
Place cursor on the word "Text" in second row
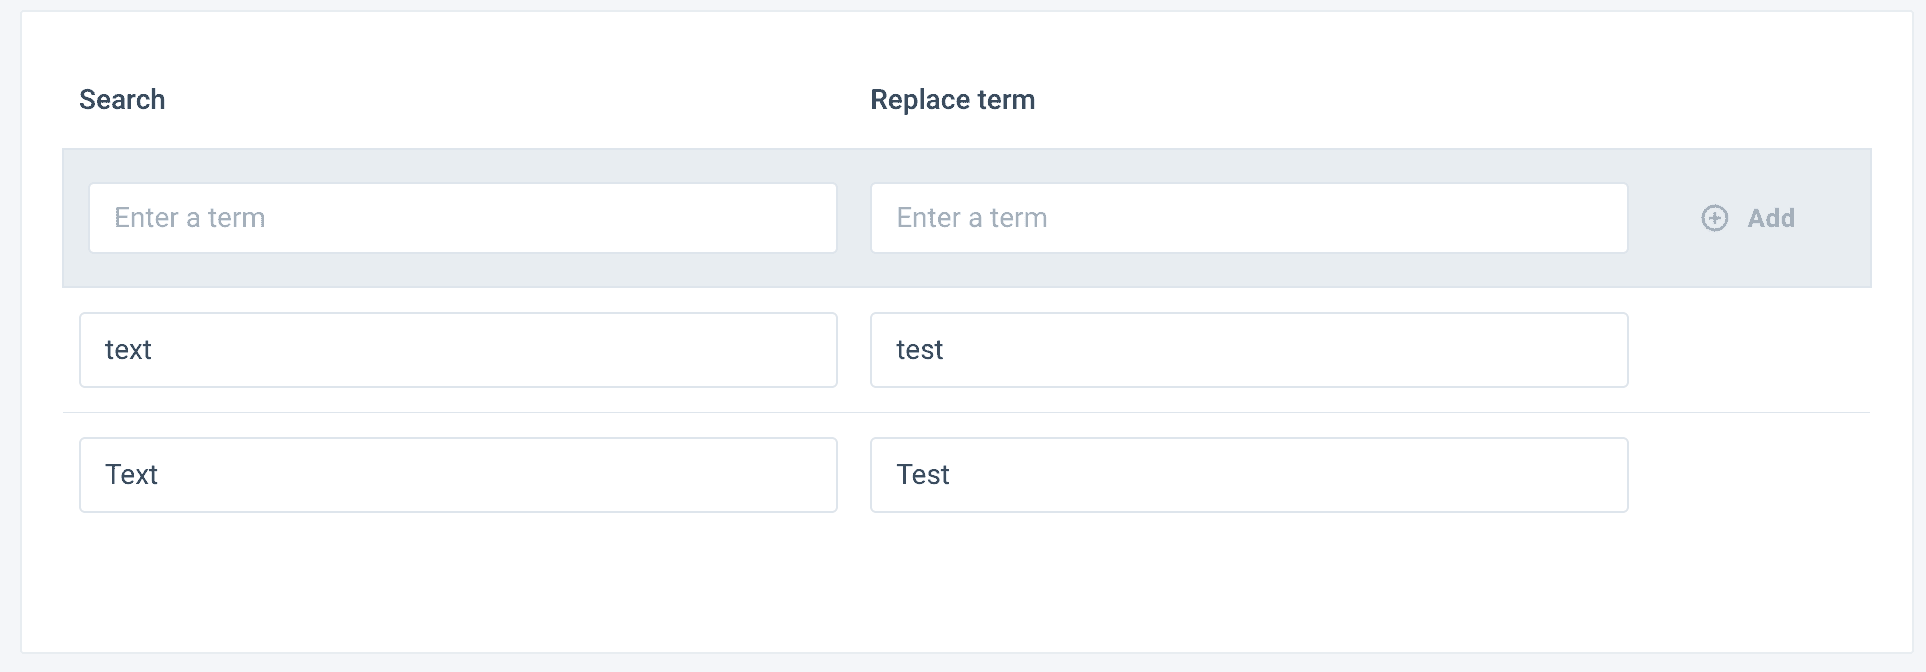pos(131,475)
